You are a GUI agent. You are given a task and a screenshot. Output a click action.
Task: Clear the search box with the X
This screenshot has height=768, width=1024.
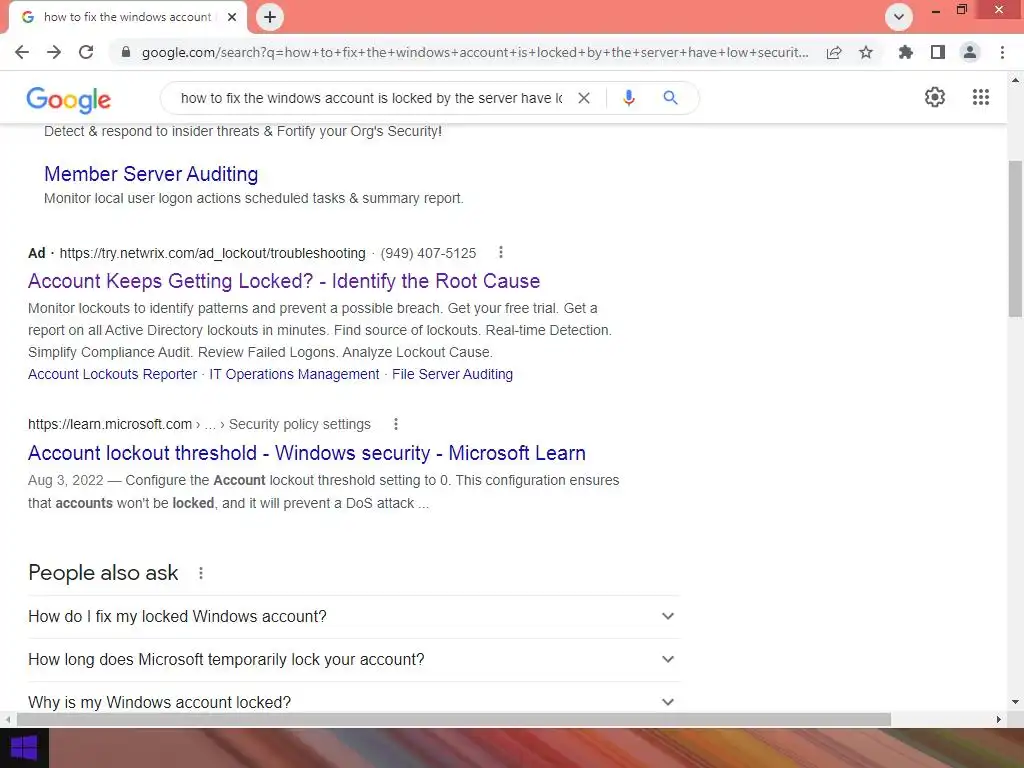point(584,98)
